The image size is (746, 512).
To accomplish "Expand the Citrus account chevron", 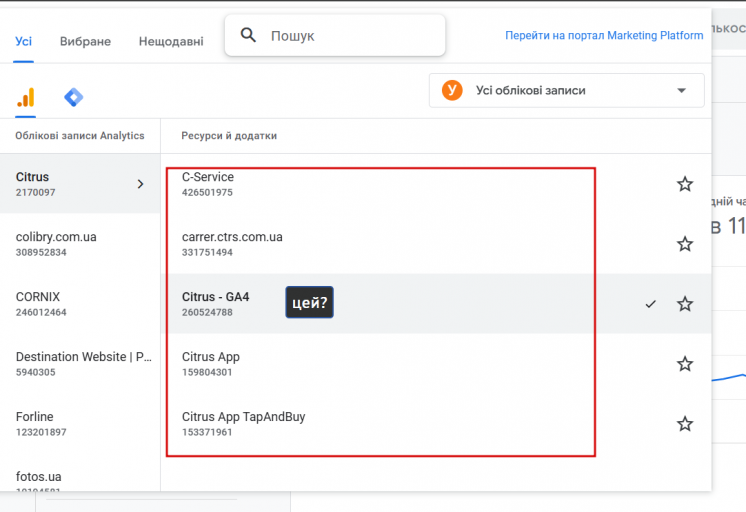I will [x=140, y=184].
